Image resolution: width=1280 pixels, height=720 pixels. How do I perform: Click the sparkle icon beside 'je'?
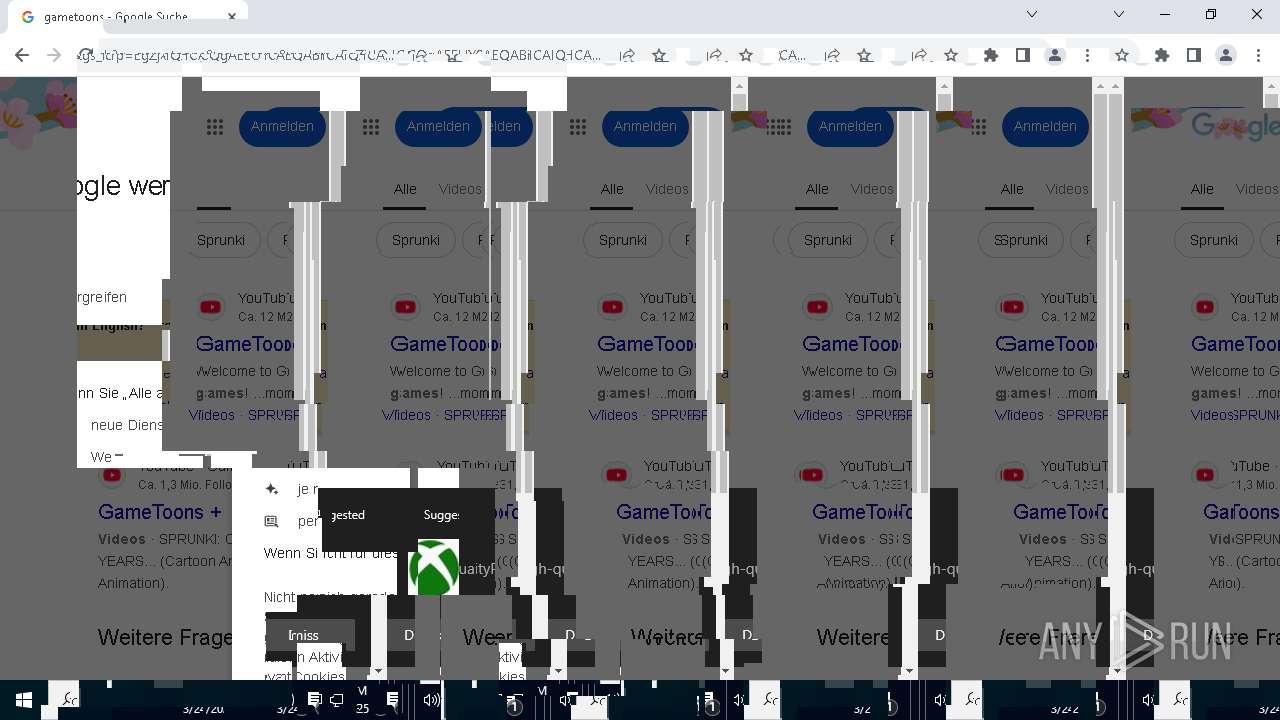click(271, 489)
